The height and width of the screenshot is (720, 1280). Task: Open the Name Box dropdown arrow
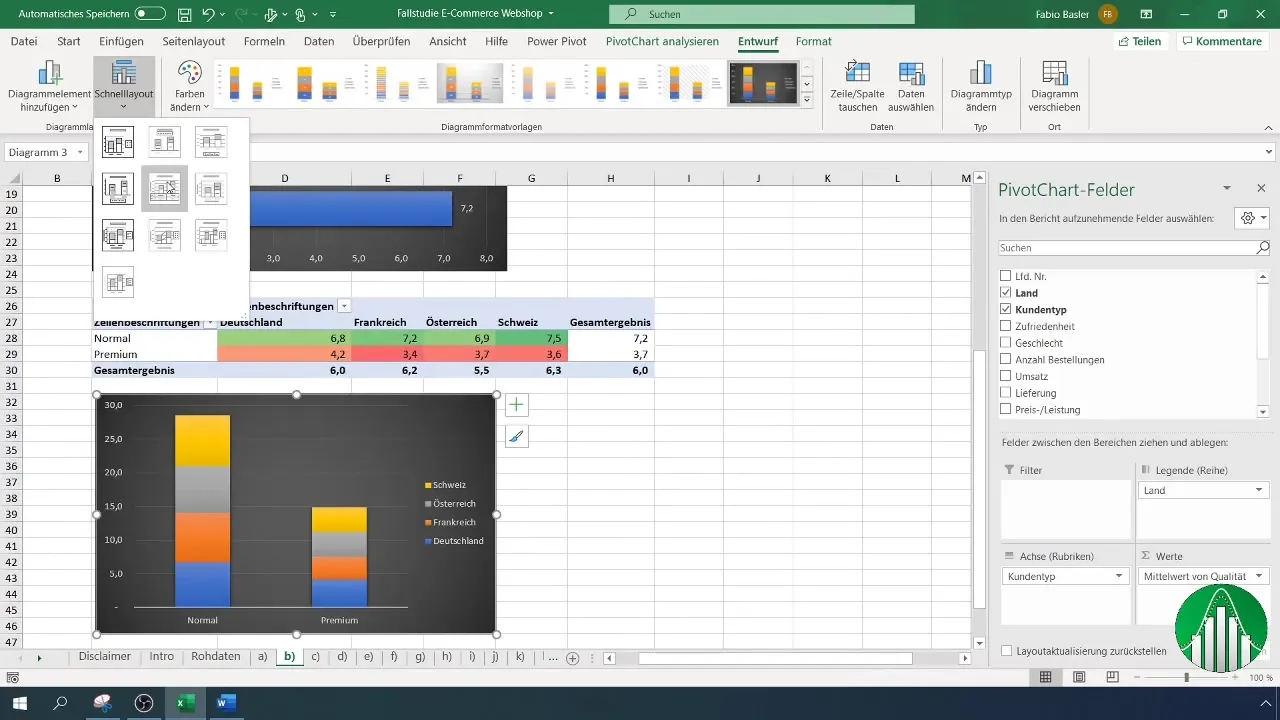click(80, 152)
